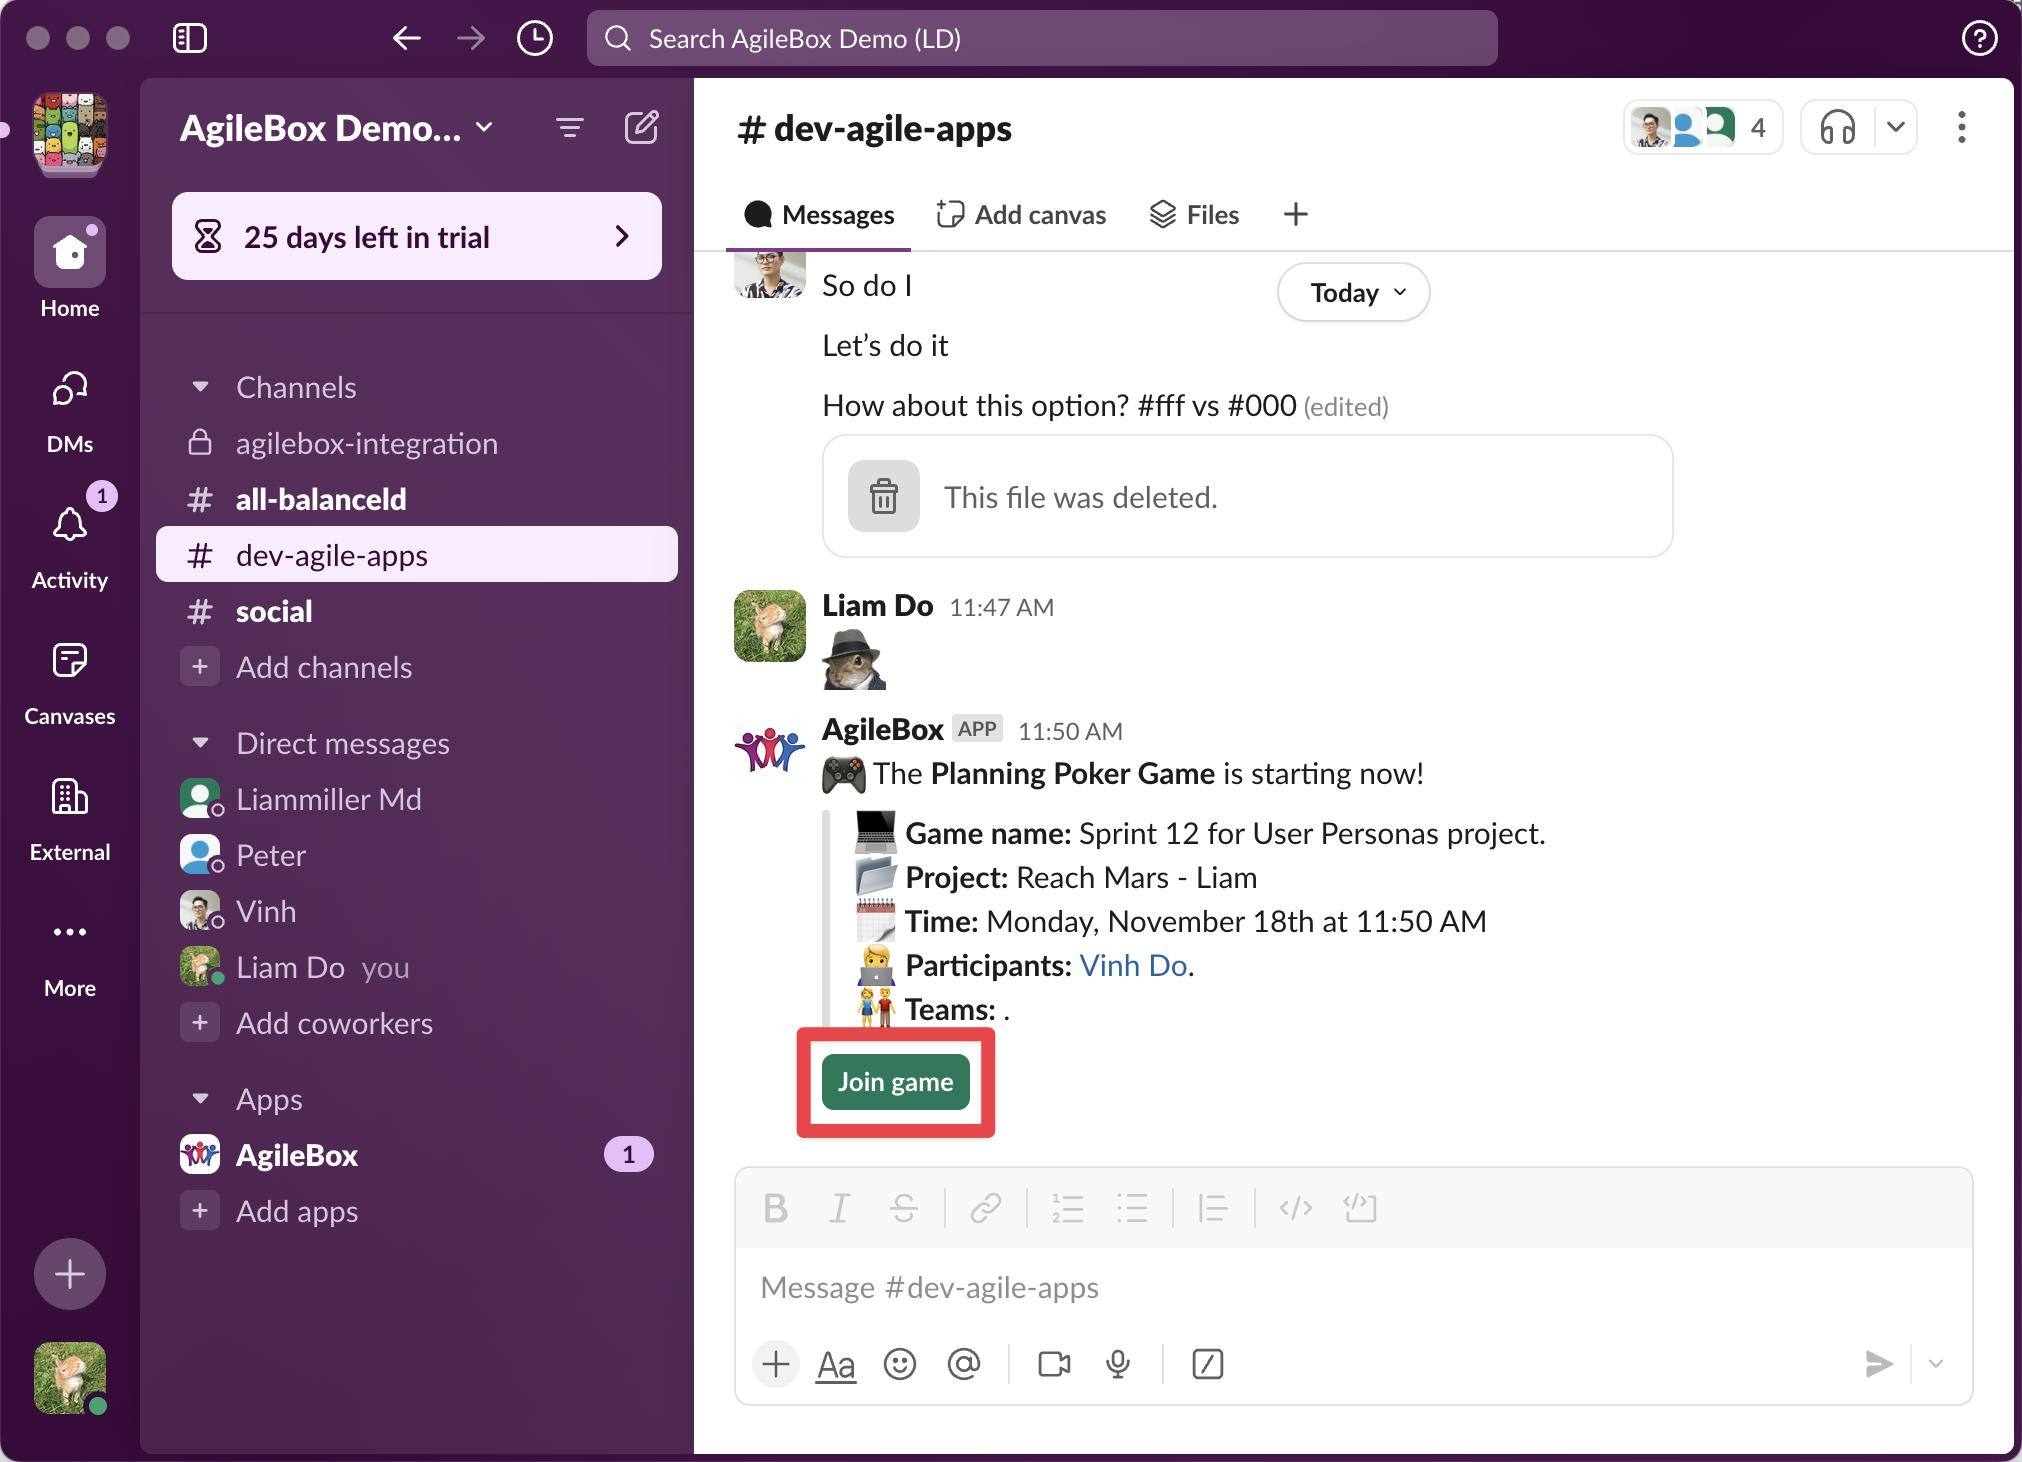The image size is (2022, 1462).
Task: Open the Add canvas tab
Action: click(x=1021, y=215)
